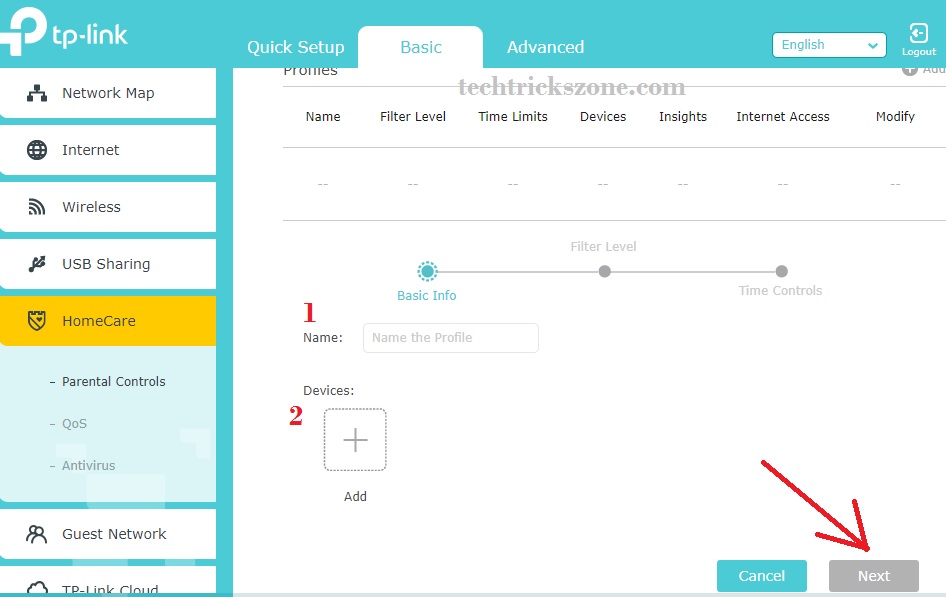This screenshot has height=597, width=946.
Task: Open the English language dropdown
Action: [x=829, y=45]
